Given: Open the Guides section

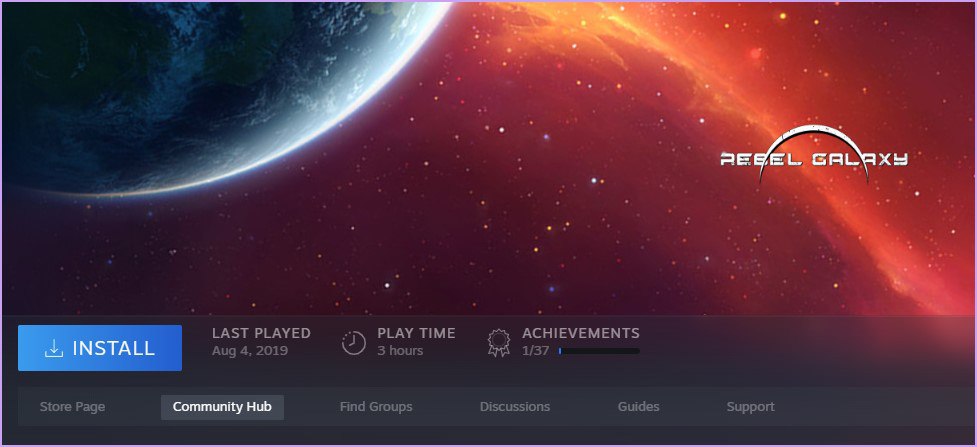Looking at the screenshot, I should click(639, 407).
